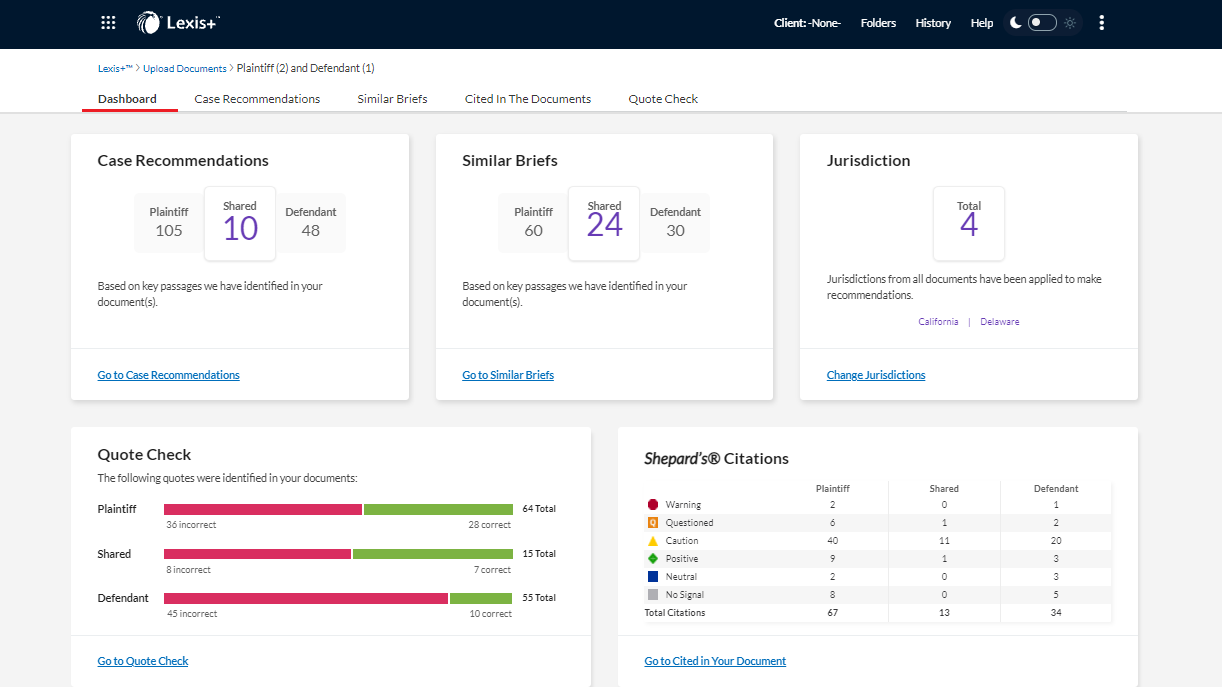Viewport: 1222px width, 687px height.
Task: Click the yellow Caution triangle icon
Action: tap(653, 541)
